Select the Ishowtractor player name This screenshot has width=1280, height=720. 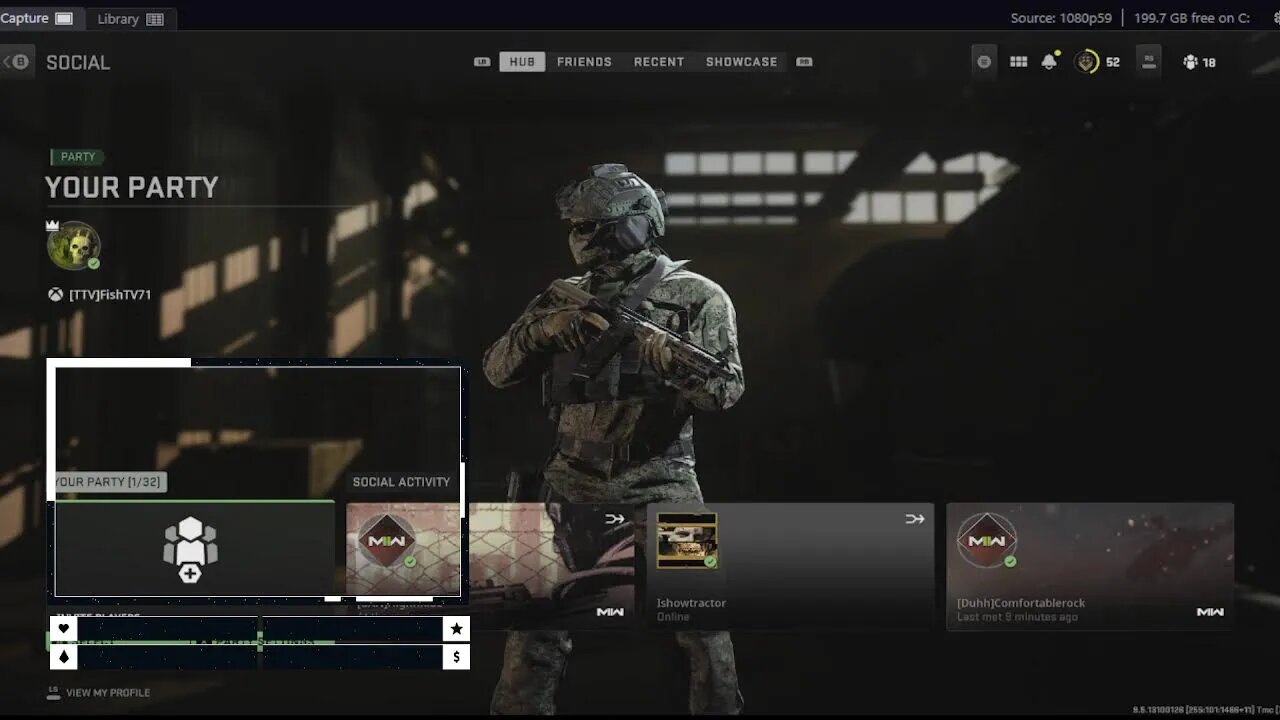pyautogui.click(x=691, y=603)
